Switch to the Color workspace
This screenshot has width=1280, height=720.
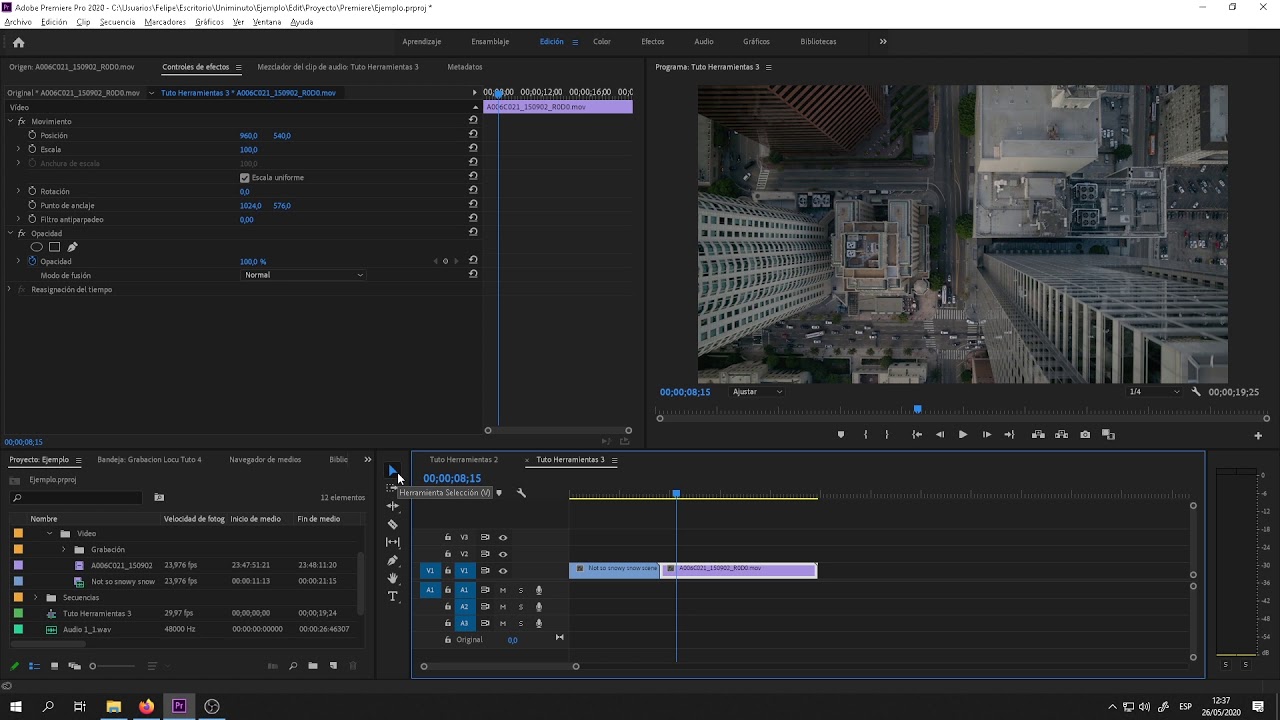click(x=601, y=42)
